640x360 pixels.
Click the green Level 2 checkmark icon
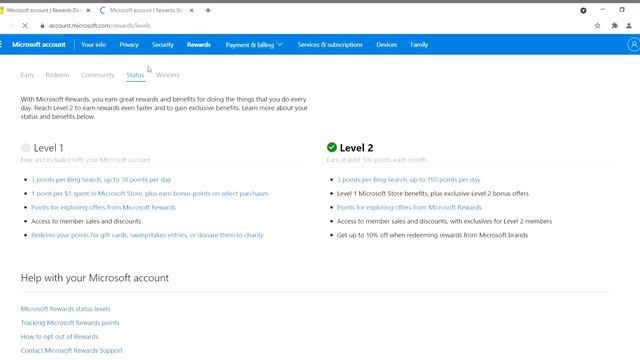click(331, 147)
